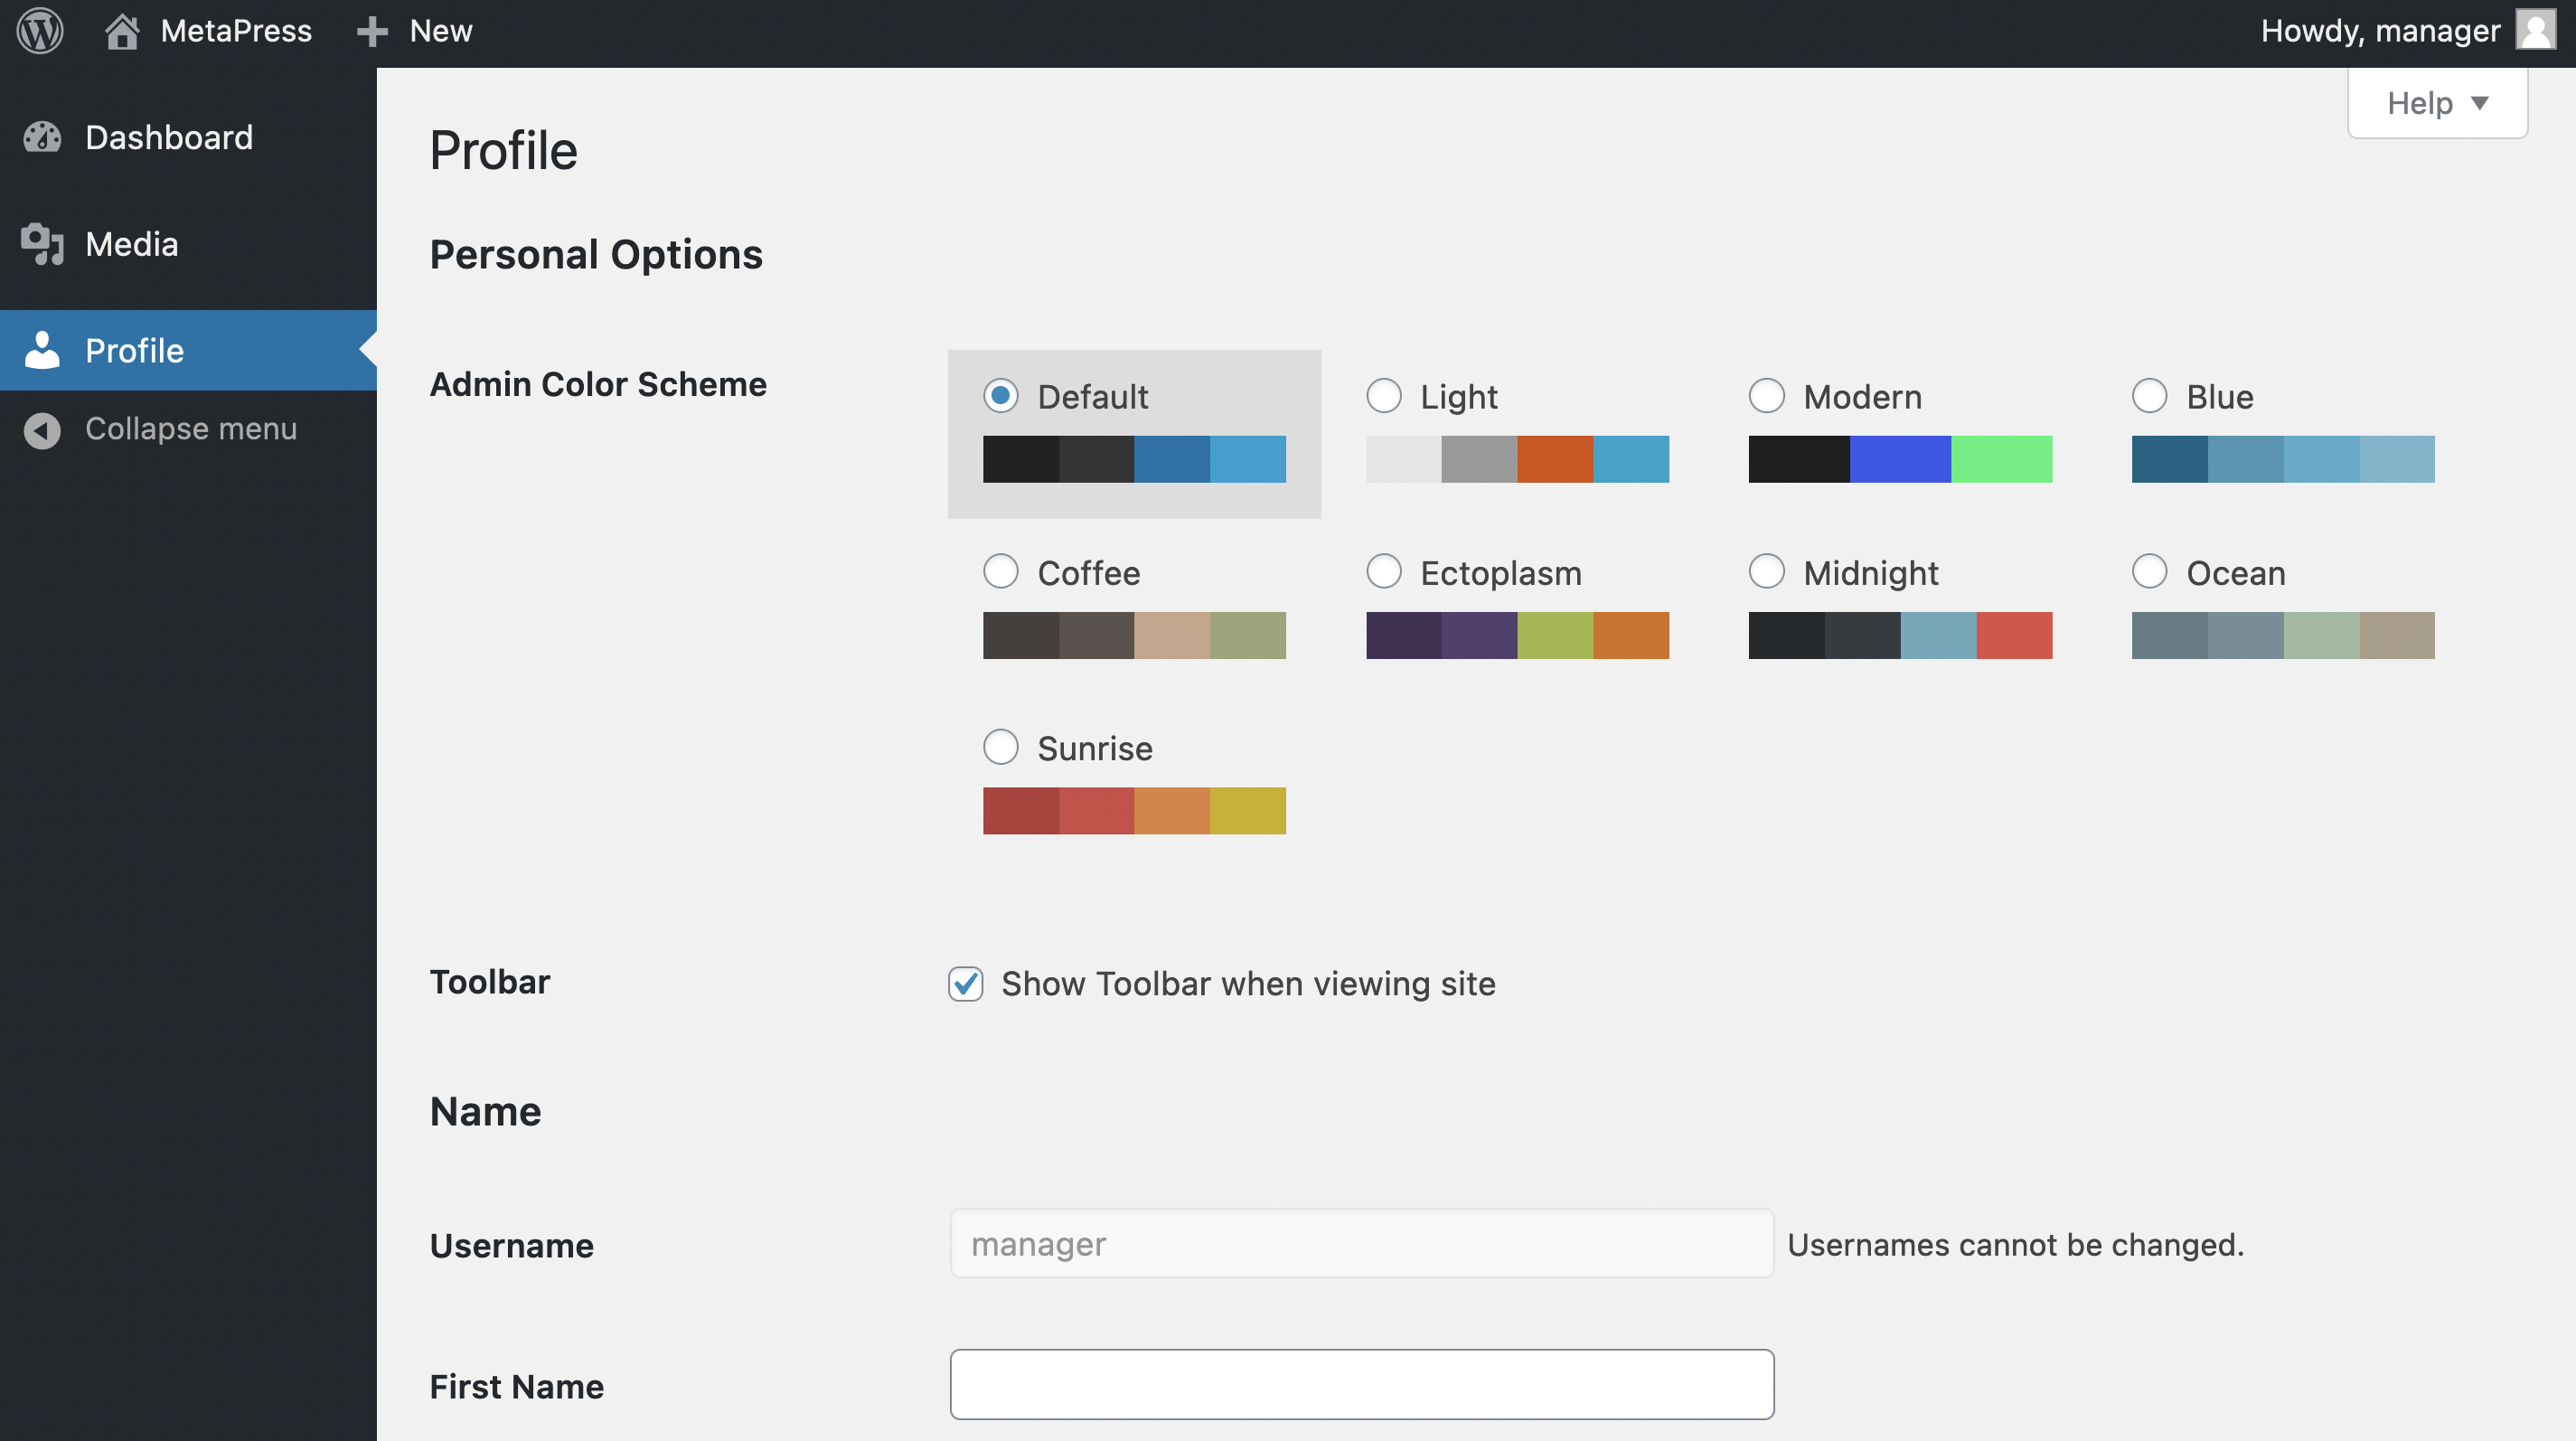Screen dimensions: 2576x1441
Task: Visit the MetaPress site link
Action: coord(236,31)
